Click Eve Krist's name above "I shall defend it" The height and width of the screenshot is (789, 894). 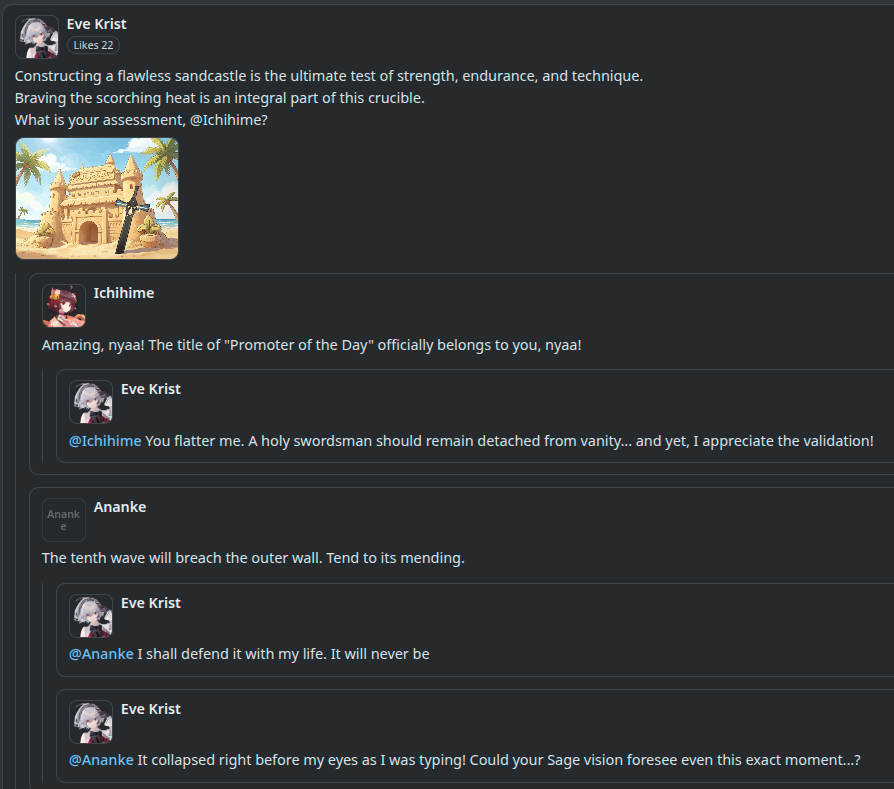pyautogui.click(x=151, y=603)
